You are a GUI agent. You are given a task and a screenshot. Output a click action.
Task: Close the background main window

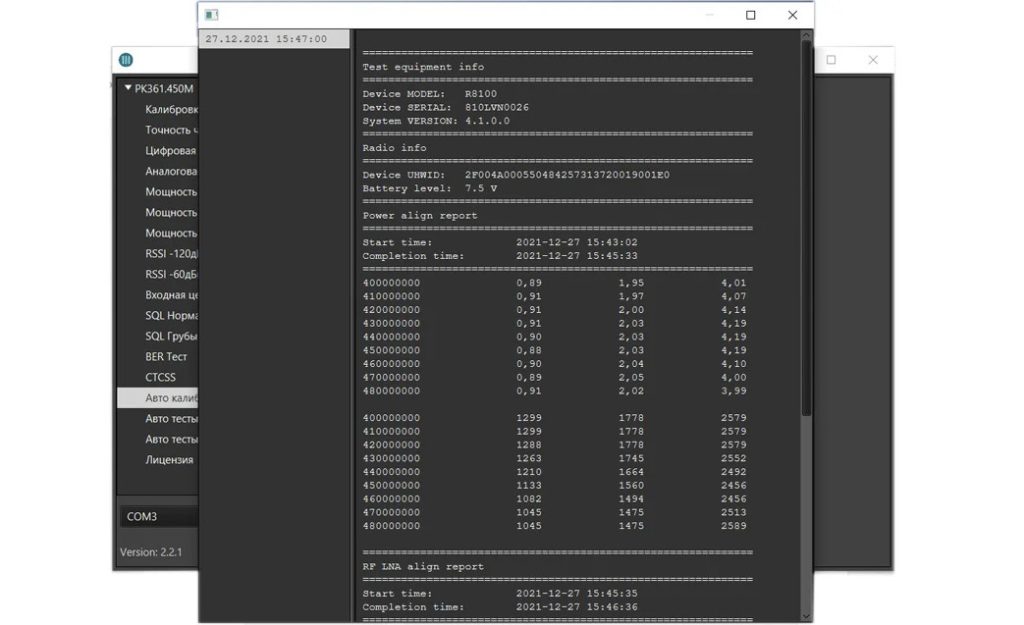pos(873,60)
